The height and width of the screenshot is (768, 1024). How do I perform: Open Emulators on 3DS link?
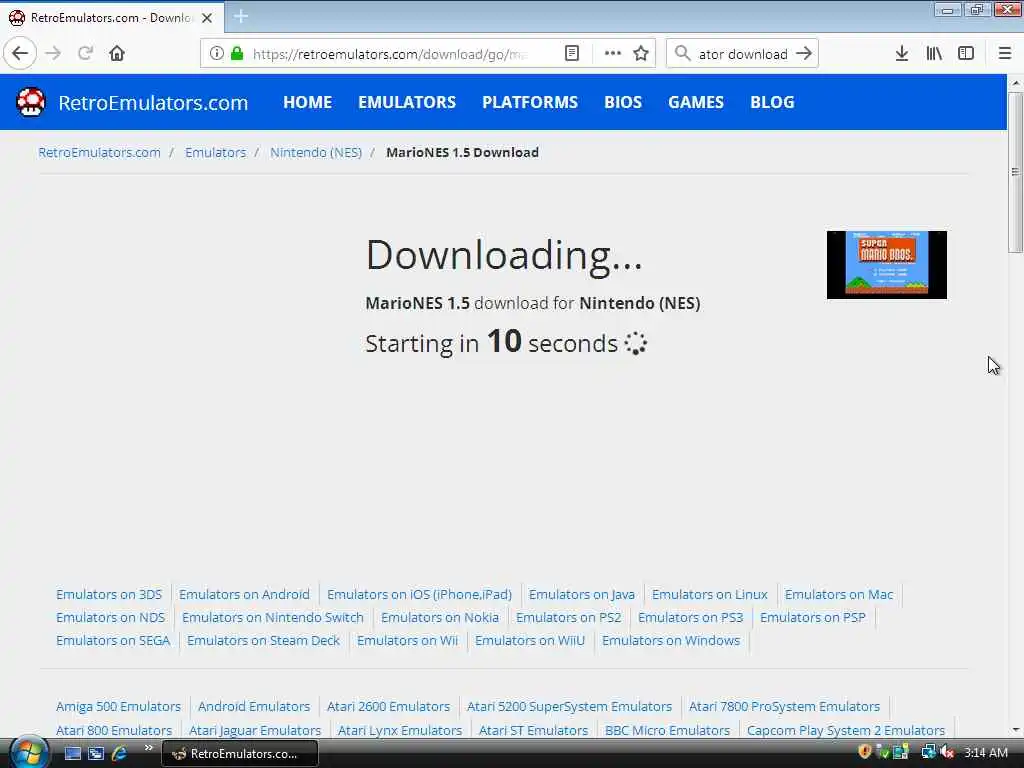click(x=109, y=594)
